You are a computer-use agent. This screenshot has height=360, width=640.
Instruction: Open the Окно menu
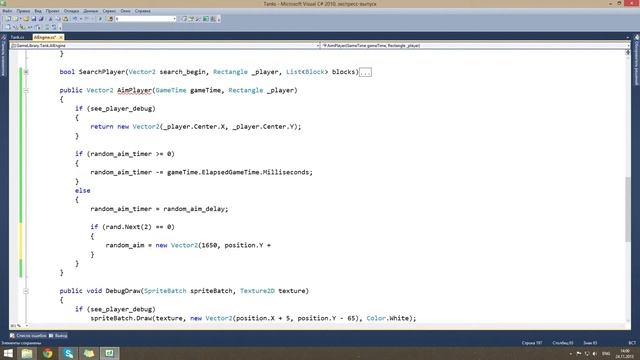pos(126,11)
